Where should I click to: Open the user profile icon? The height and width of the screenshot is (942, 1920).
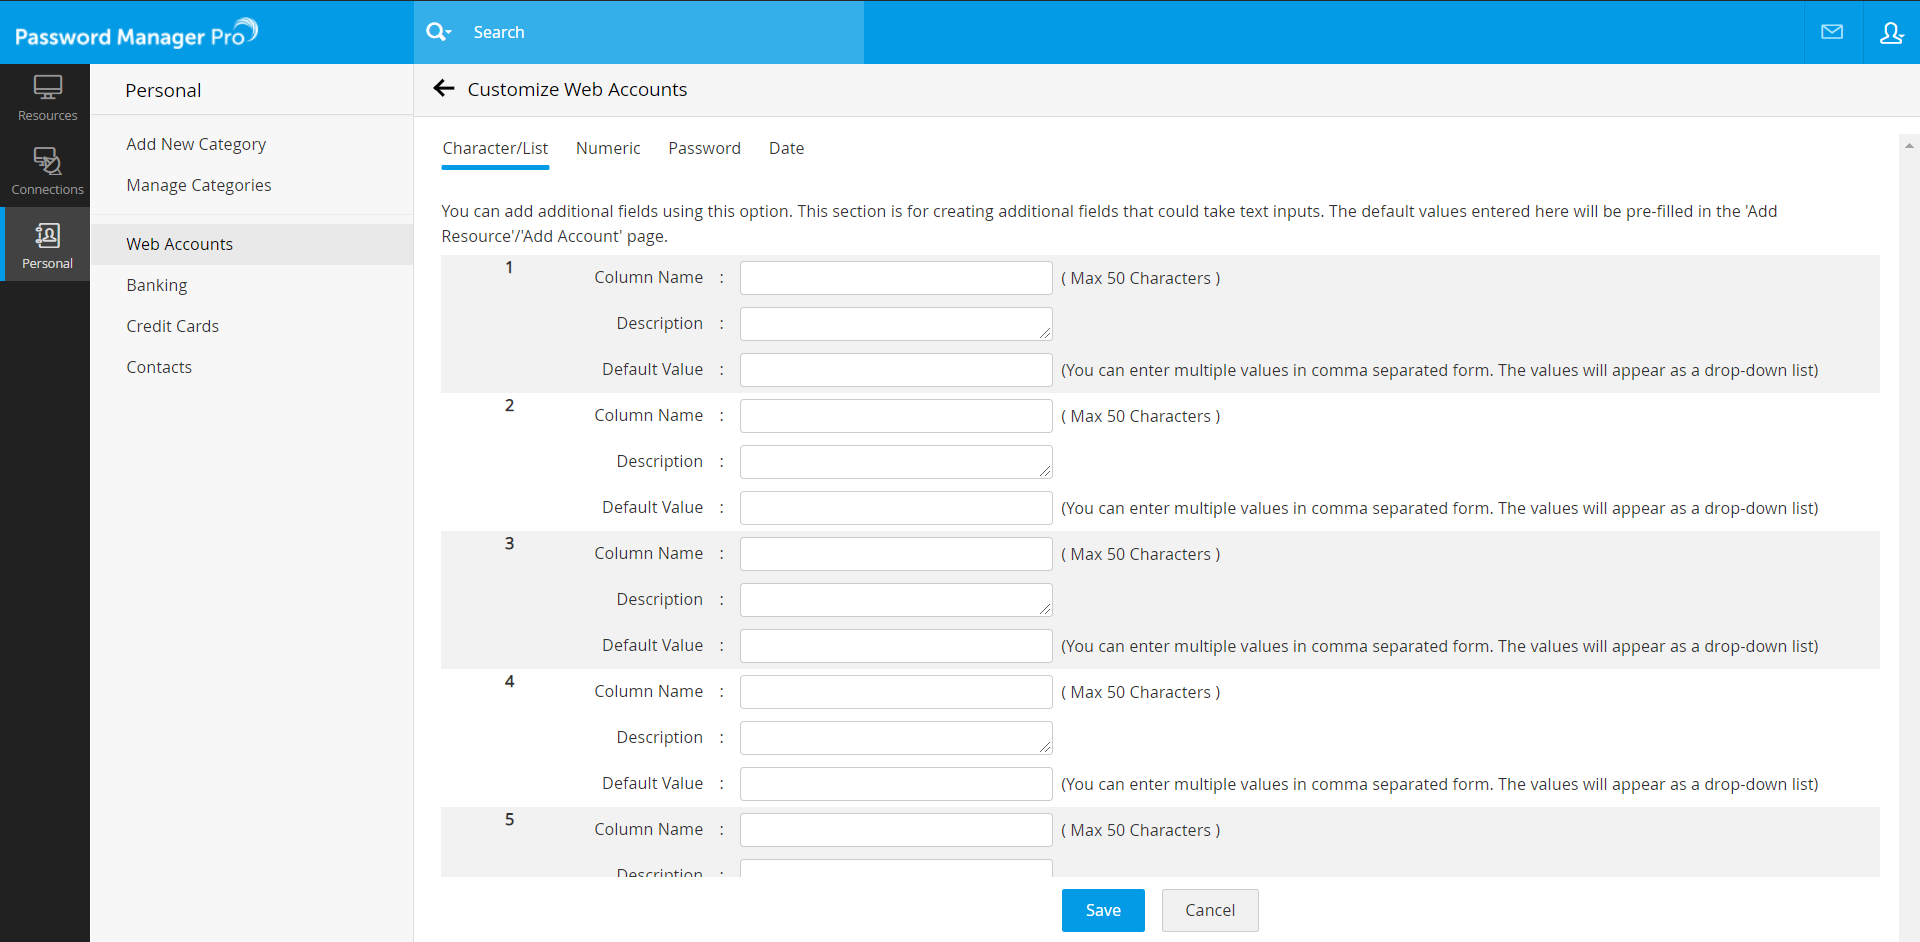[1891, 32]
